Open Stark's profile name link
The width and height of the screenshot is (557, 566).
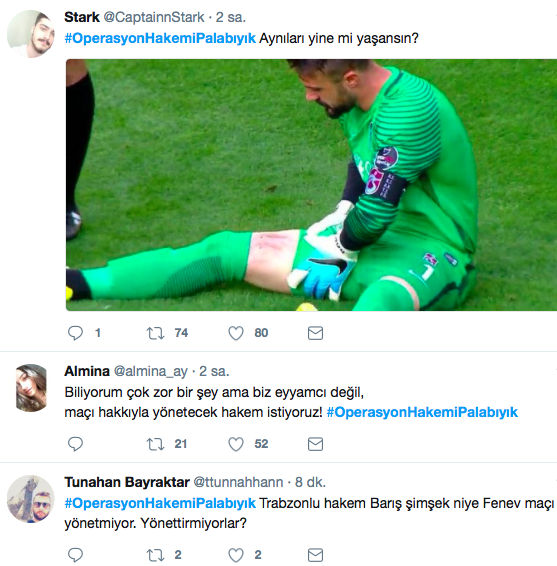82,17
